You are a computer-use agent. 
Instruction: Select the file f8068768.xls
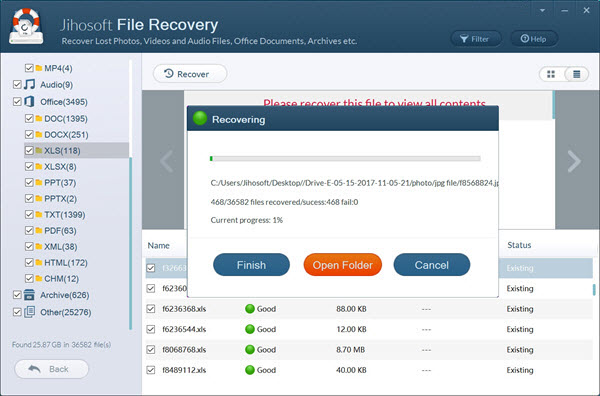coord(184,350)
